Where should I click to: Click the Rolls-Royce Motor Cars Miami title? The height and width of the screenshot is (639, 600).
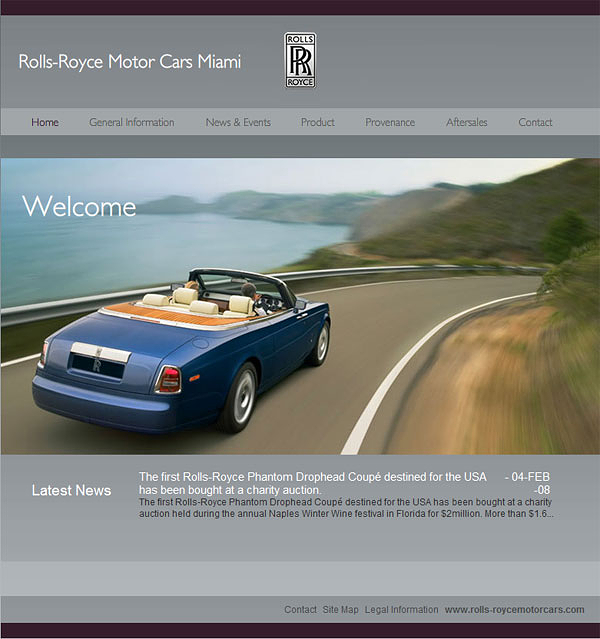130,62
